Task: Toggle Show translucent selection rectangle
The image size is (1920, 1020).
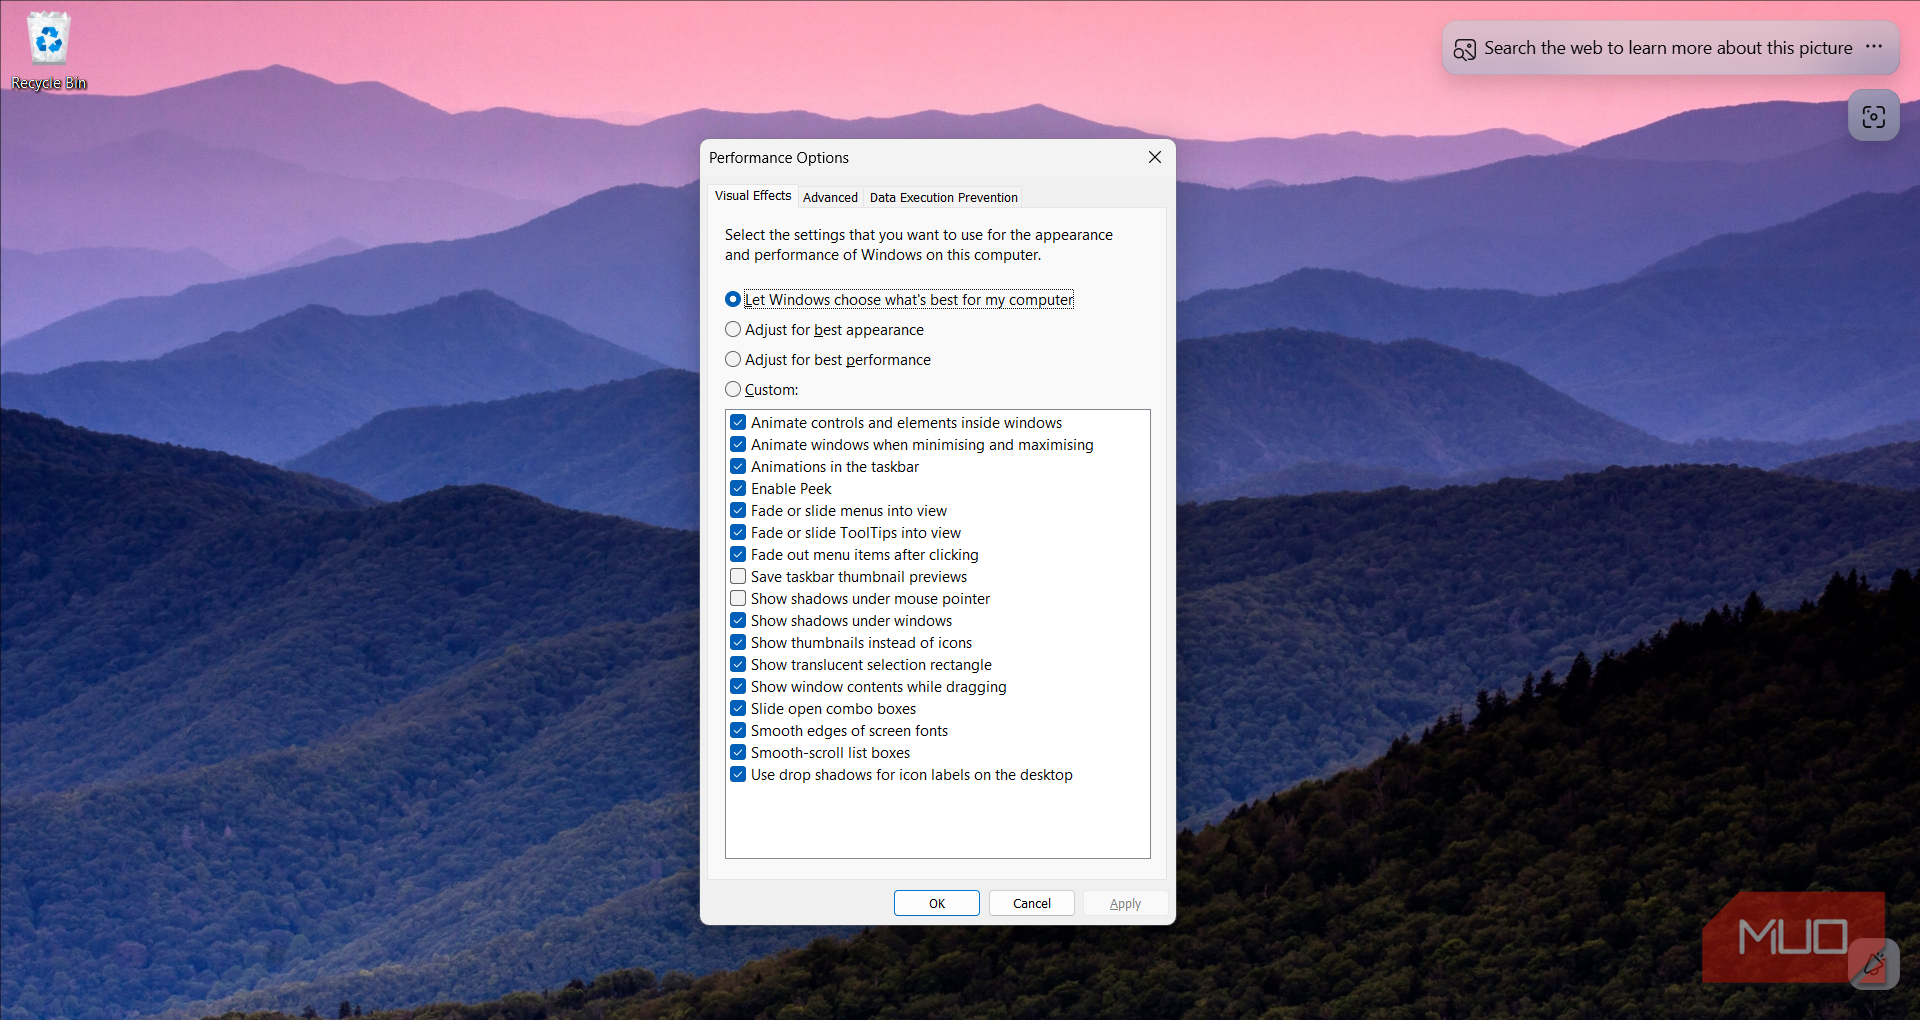Action: coord(738,664)
